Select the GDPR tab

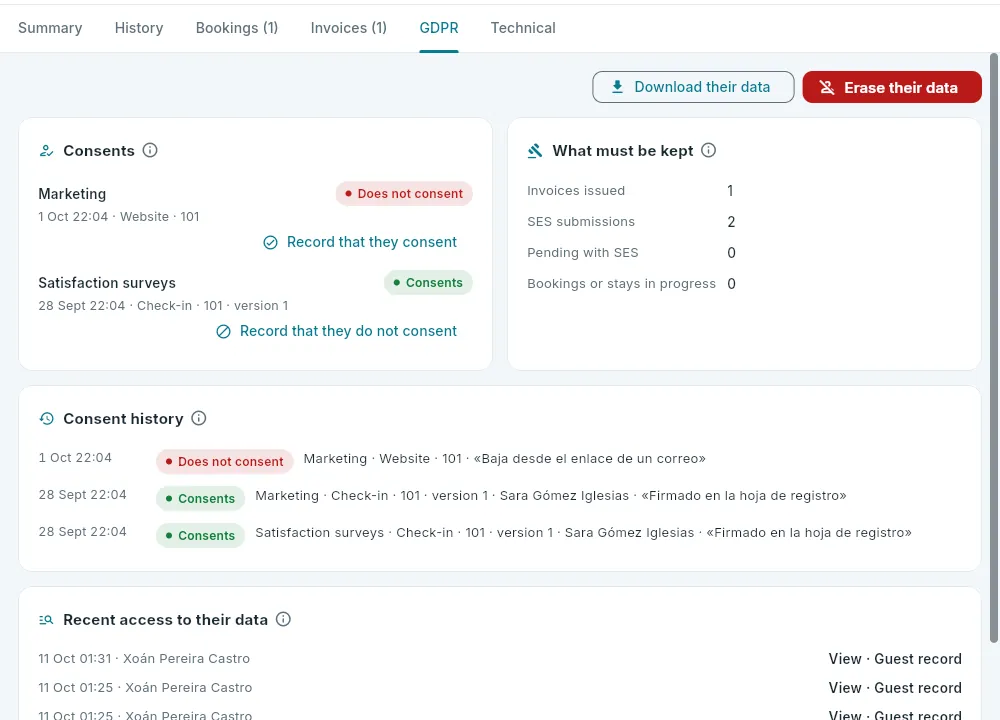(x=439, y=28)
